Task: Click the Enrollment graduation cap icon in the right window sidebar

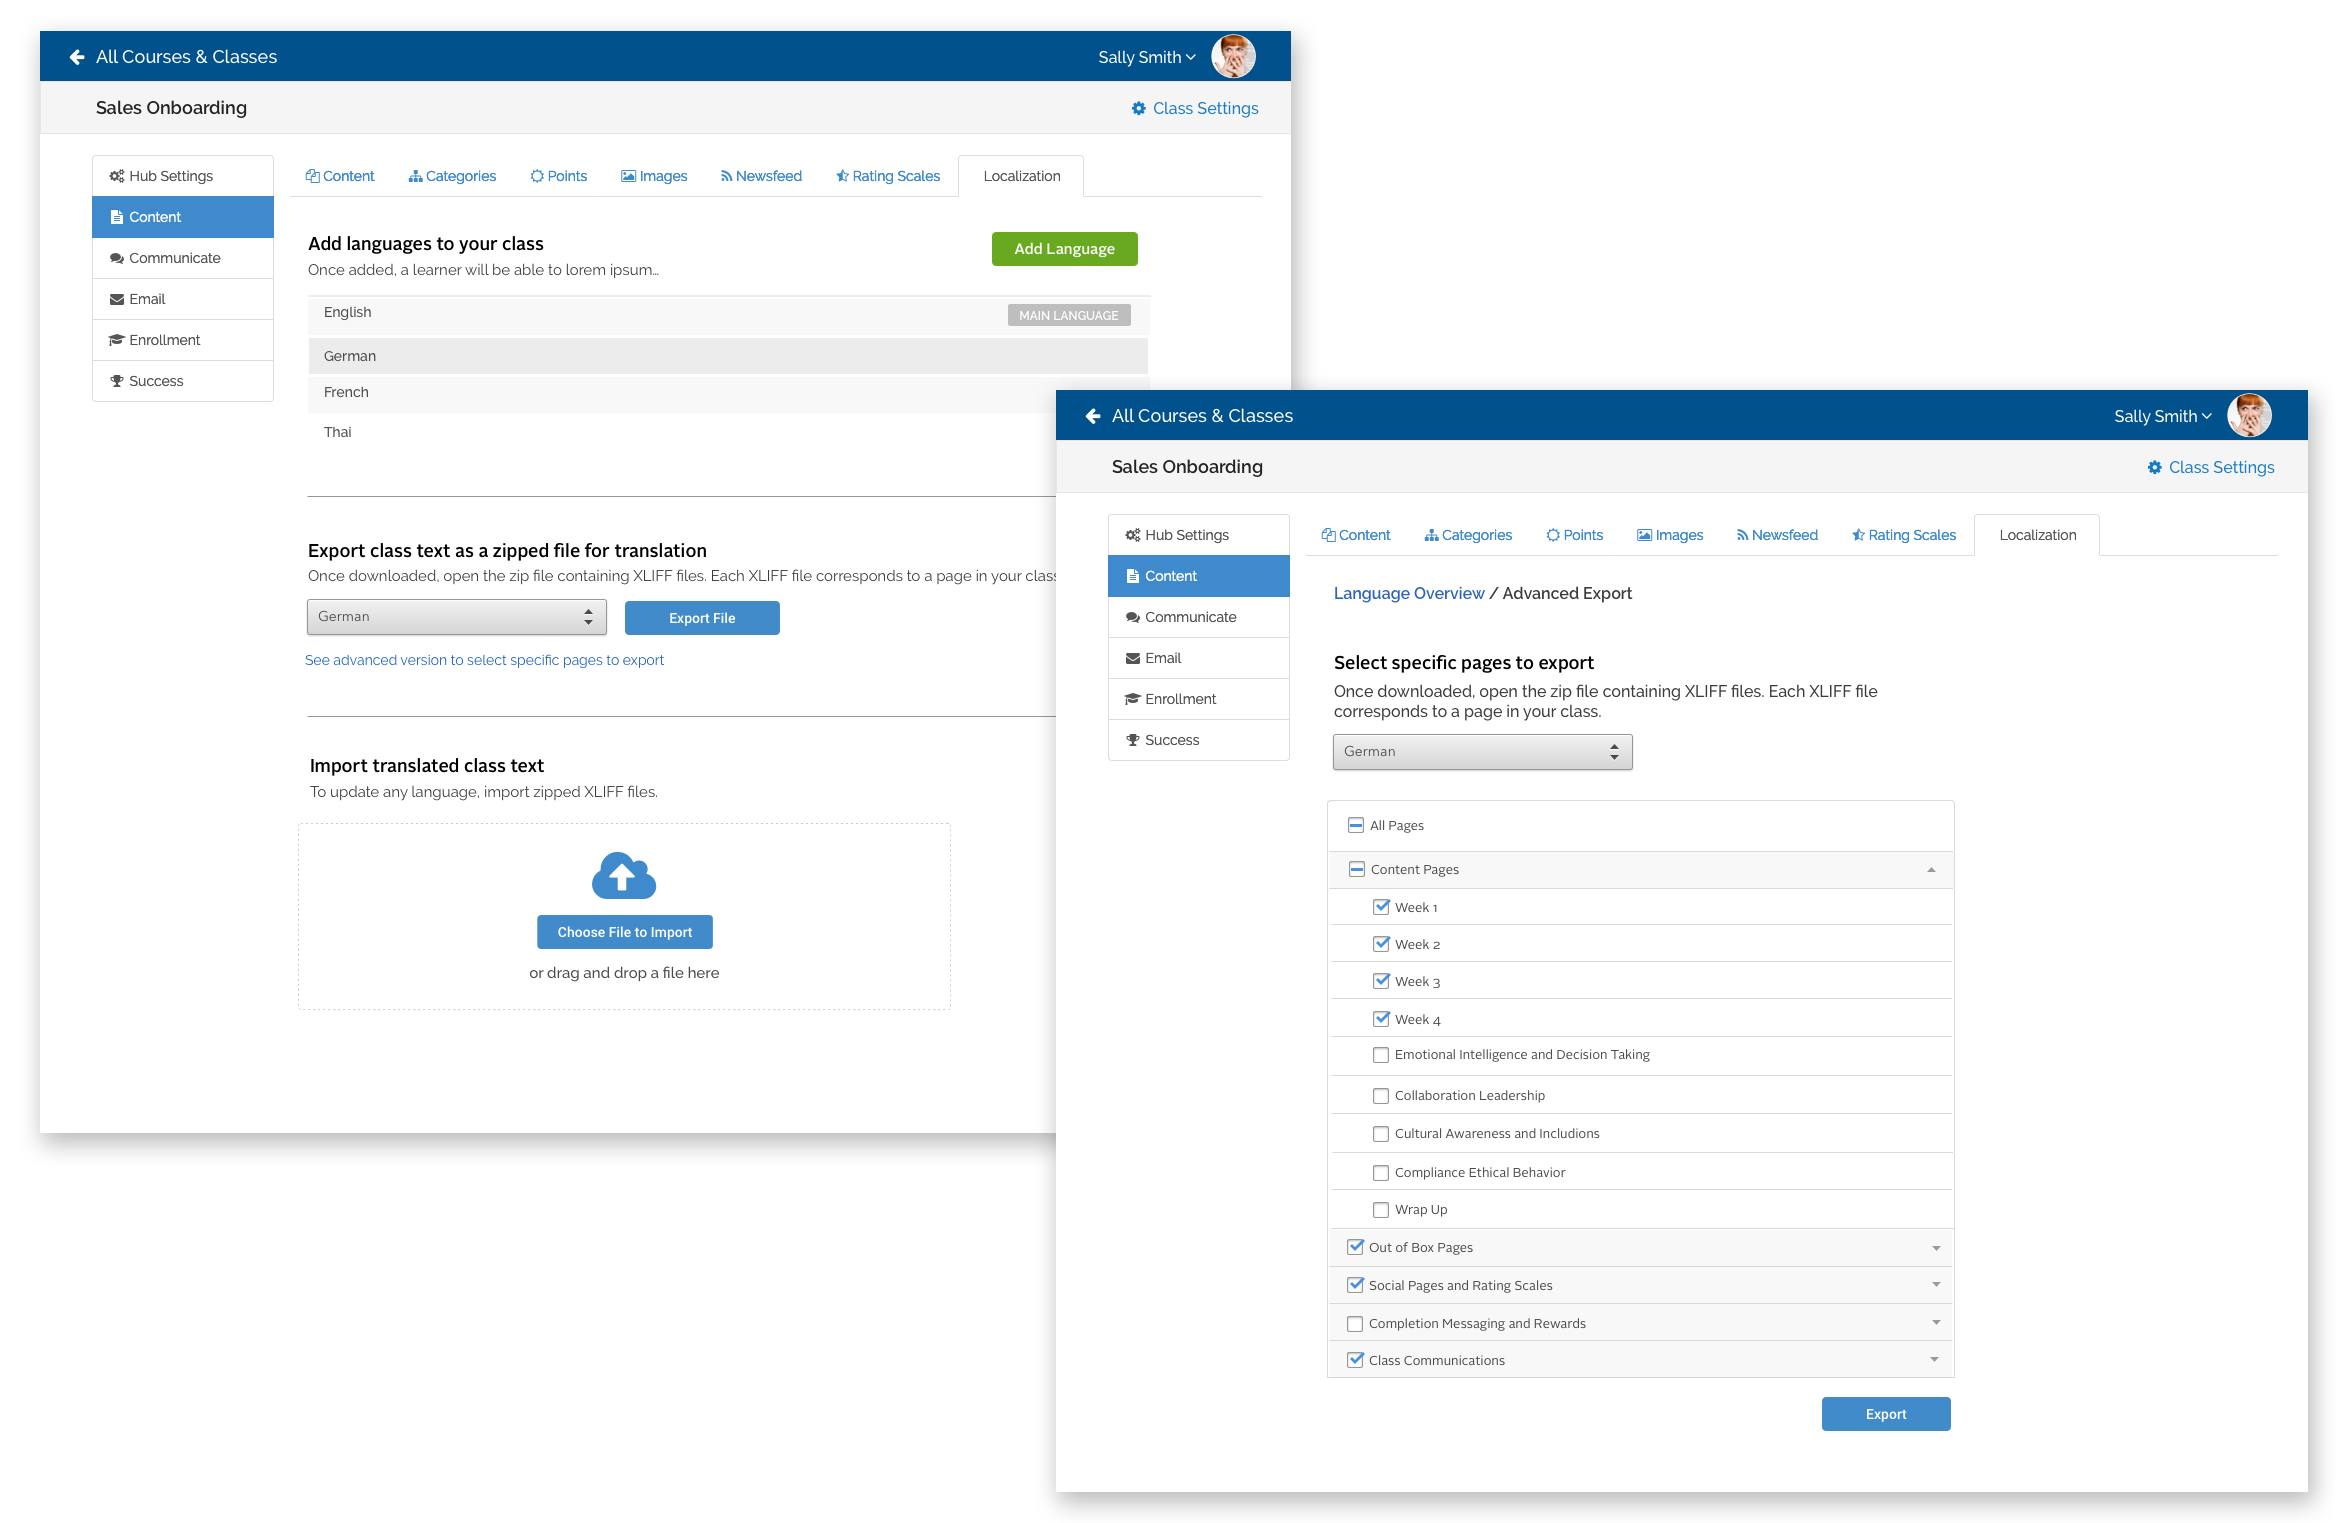Action: point(1132,699)
